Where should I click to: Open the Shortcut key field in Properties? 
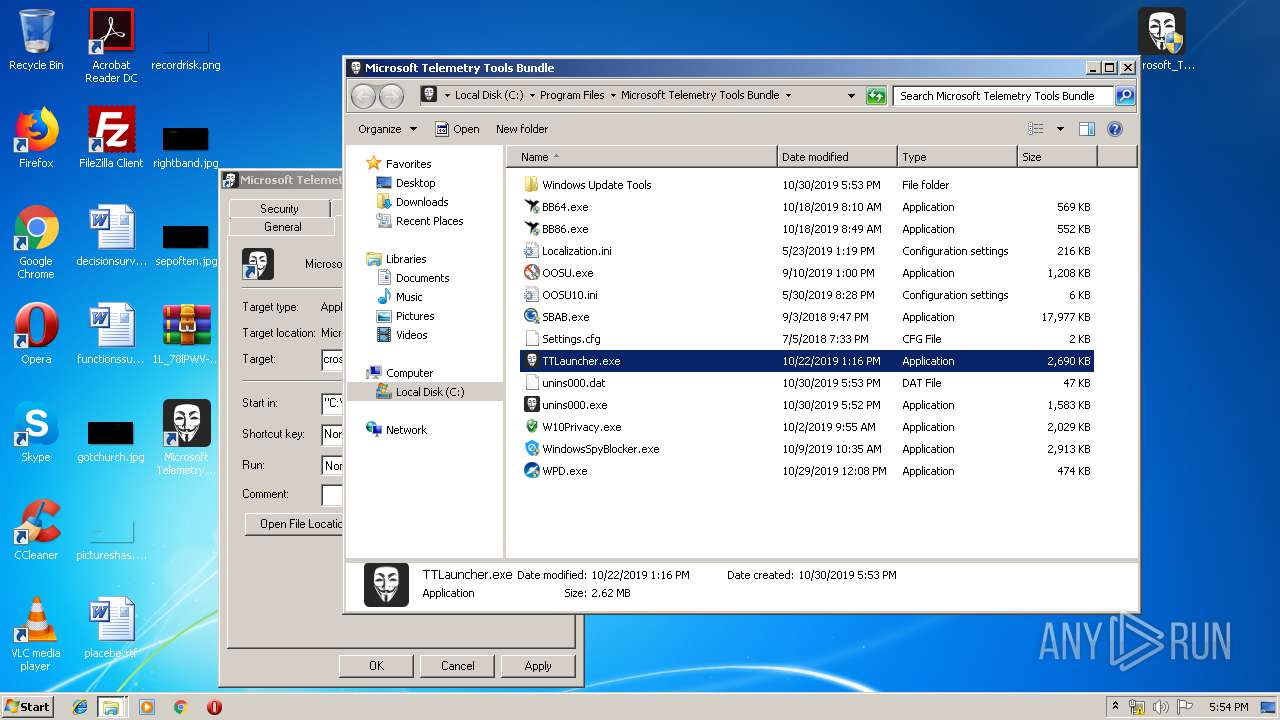click(332, 434)
